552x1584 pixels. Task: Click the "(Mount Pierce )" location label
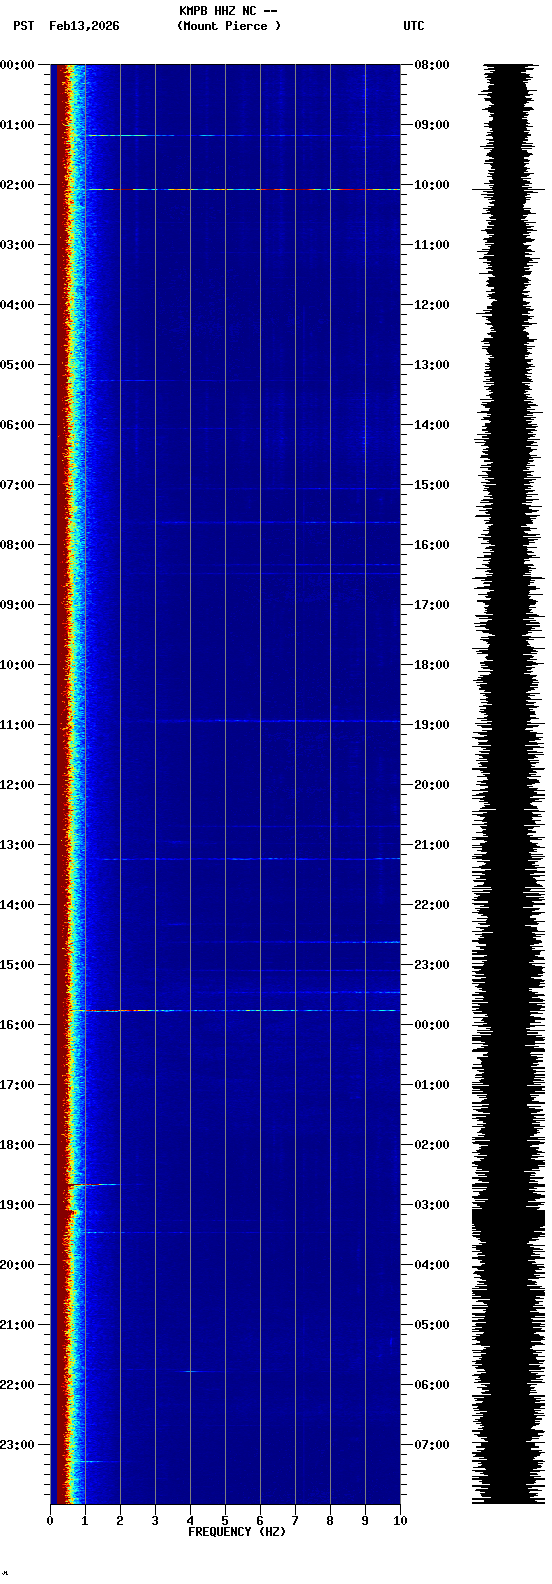229,26
